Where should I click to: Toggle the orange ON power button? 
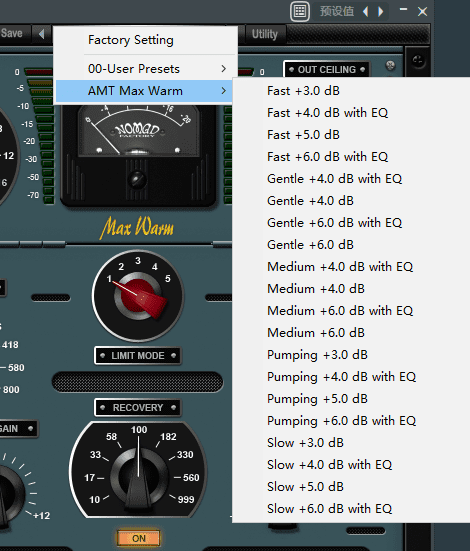coord(139,538)
